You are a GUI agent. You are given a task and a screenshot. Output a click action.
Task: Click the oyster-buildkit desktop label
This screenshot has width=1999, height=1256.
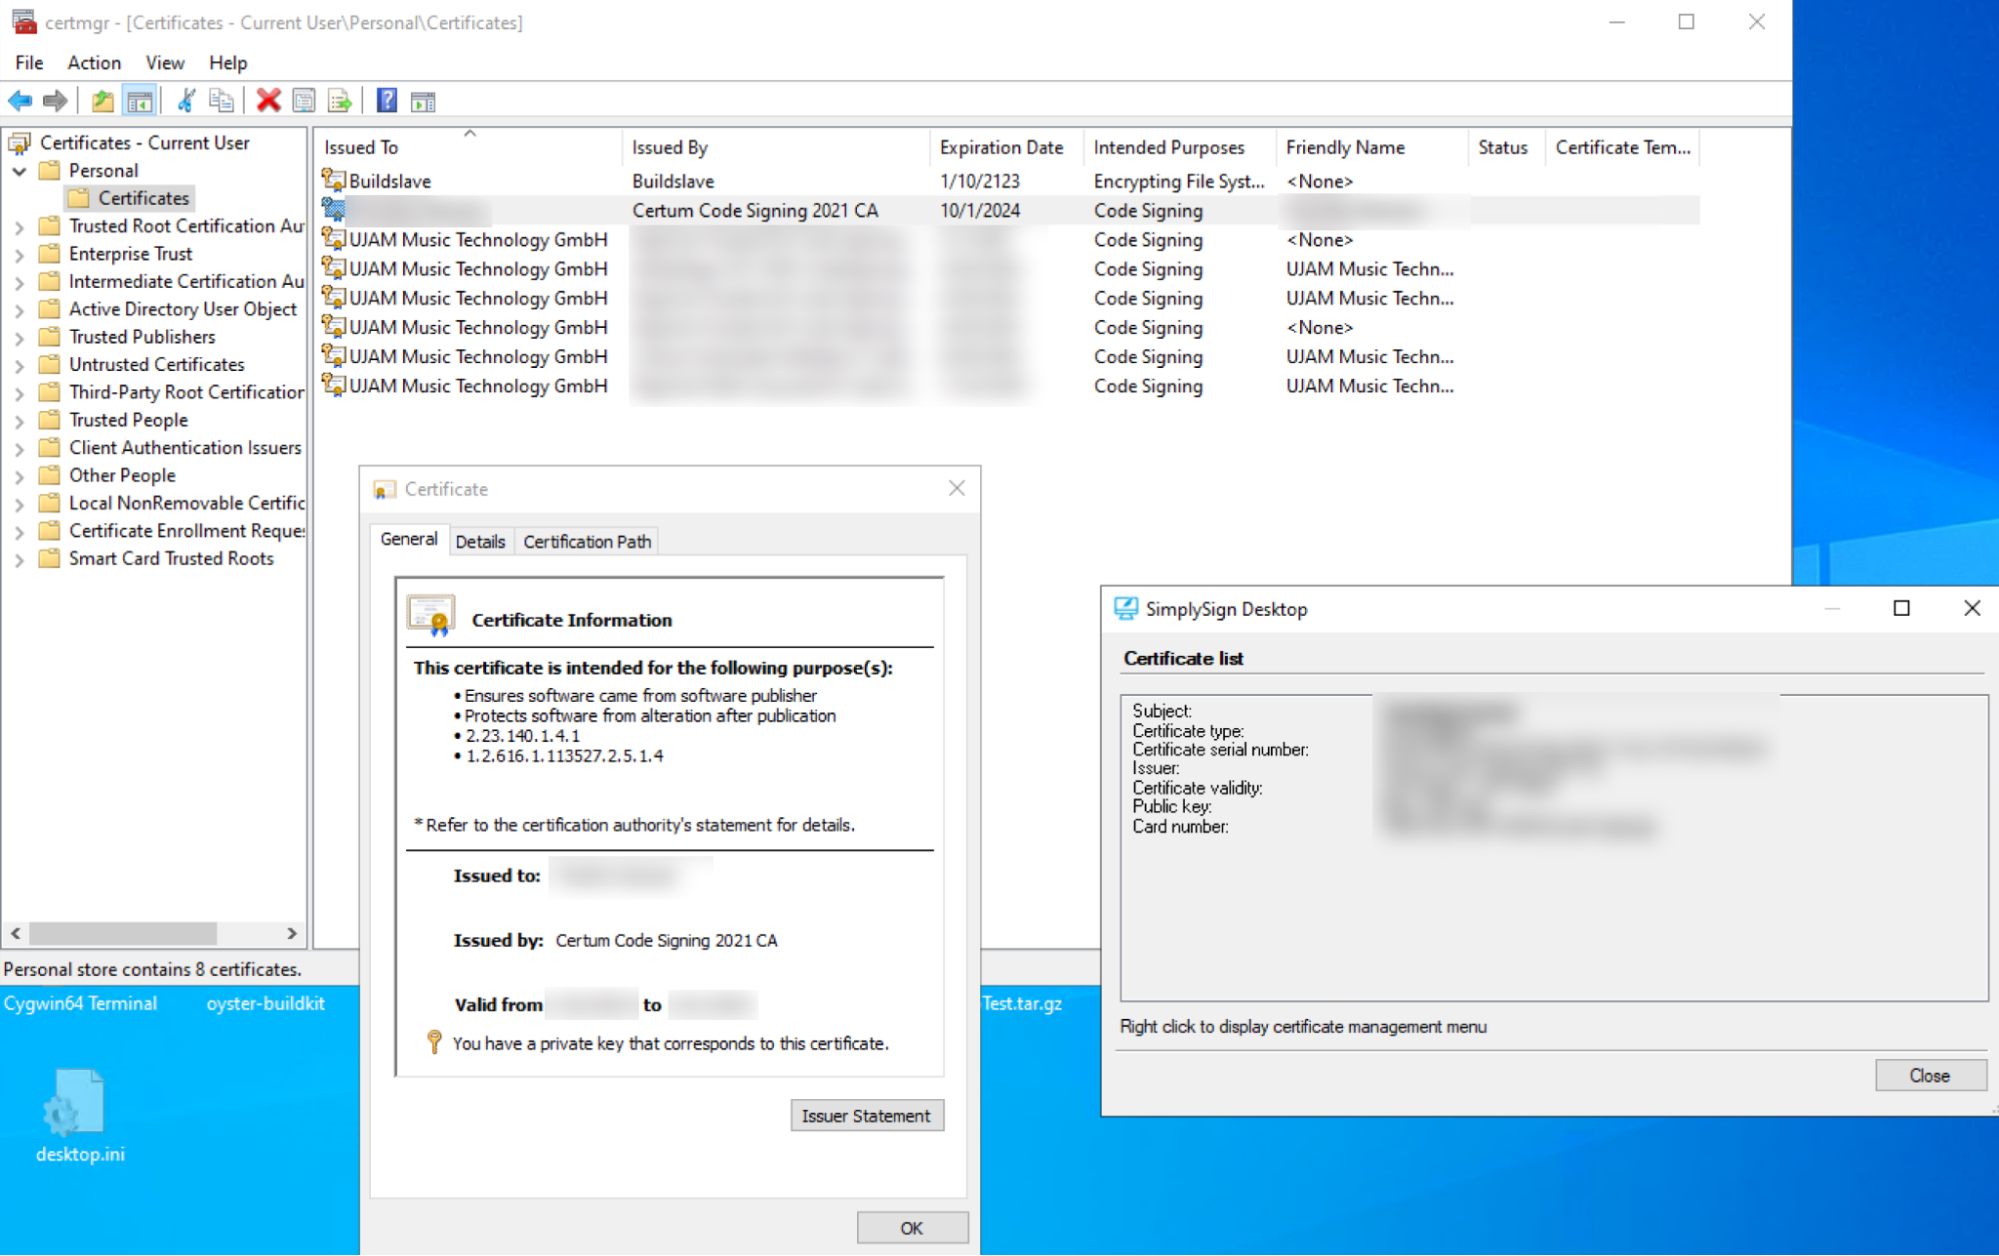pyautogui.click(x=265, y=1003)
